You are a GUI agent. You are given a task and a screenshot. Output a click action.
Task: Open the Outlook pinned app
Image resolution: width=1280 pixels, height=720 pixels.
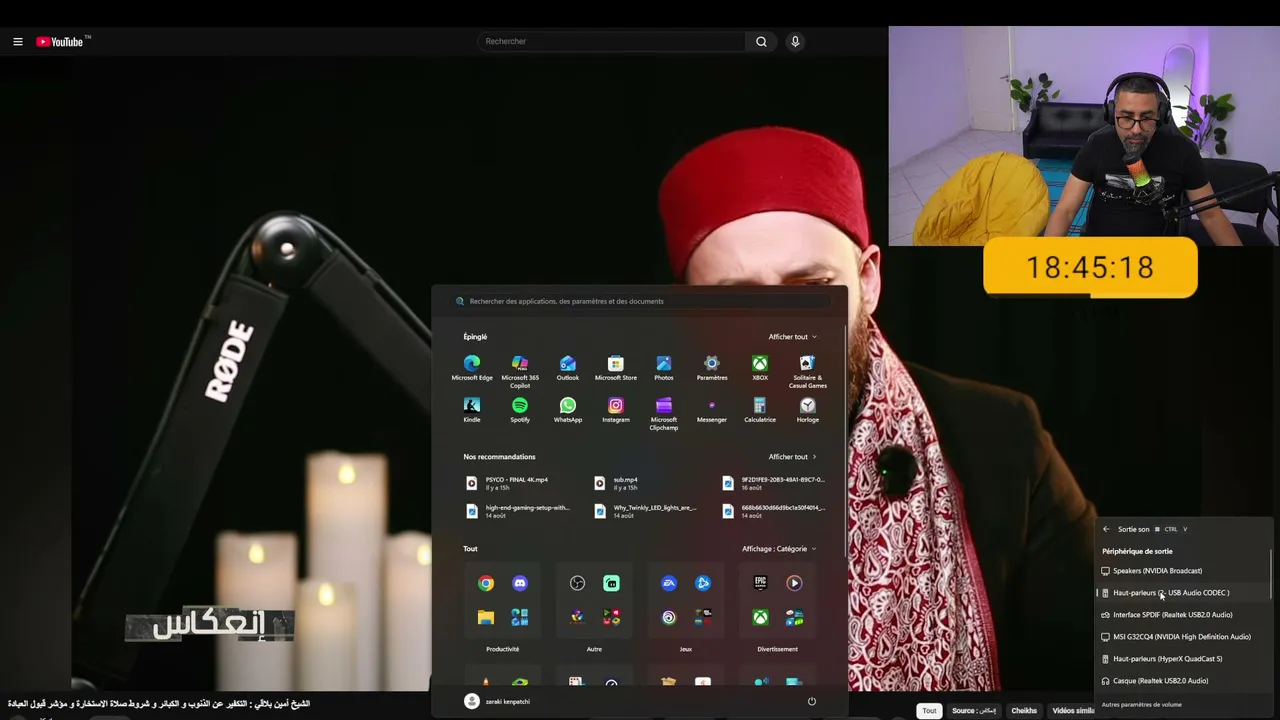(568, 368)
